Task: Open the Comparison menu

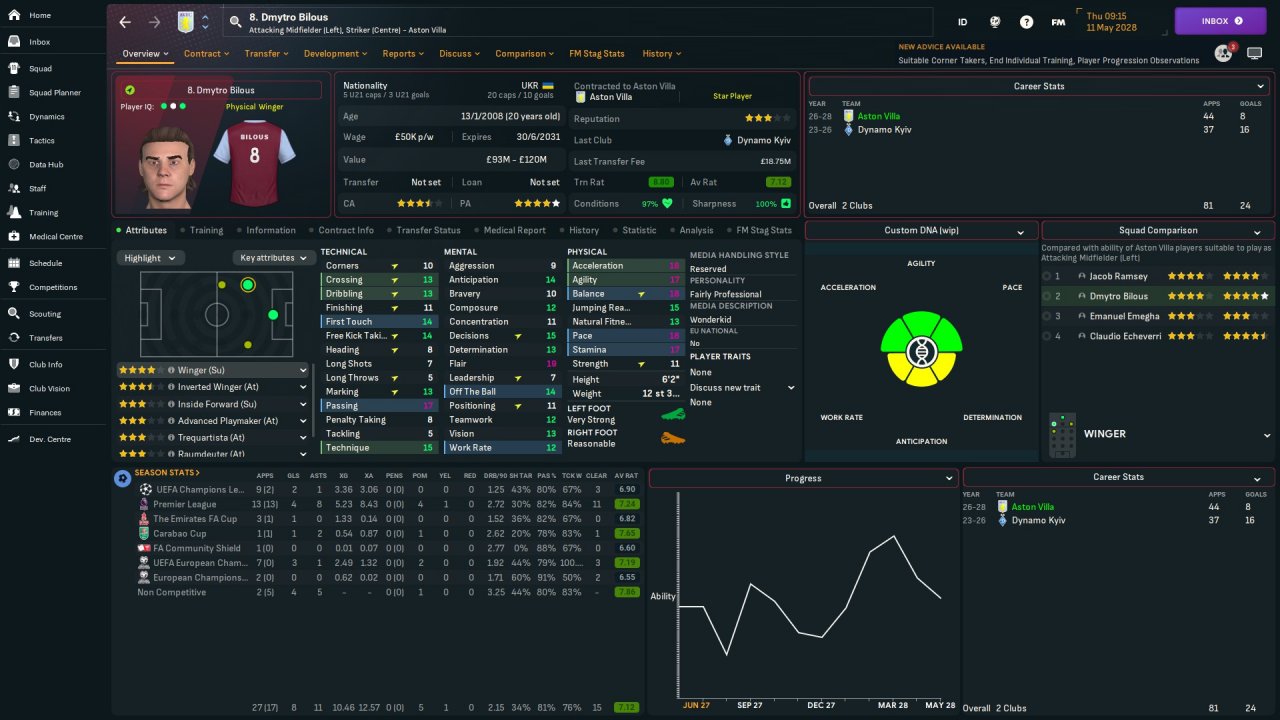Action: click(525, 54)
